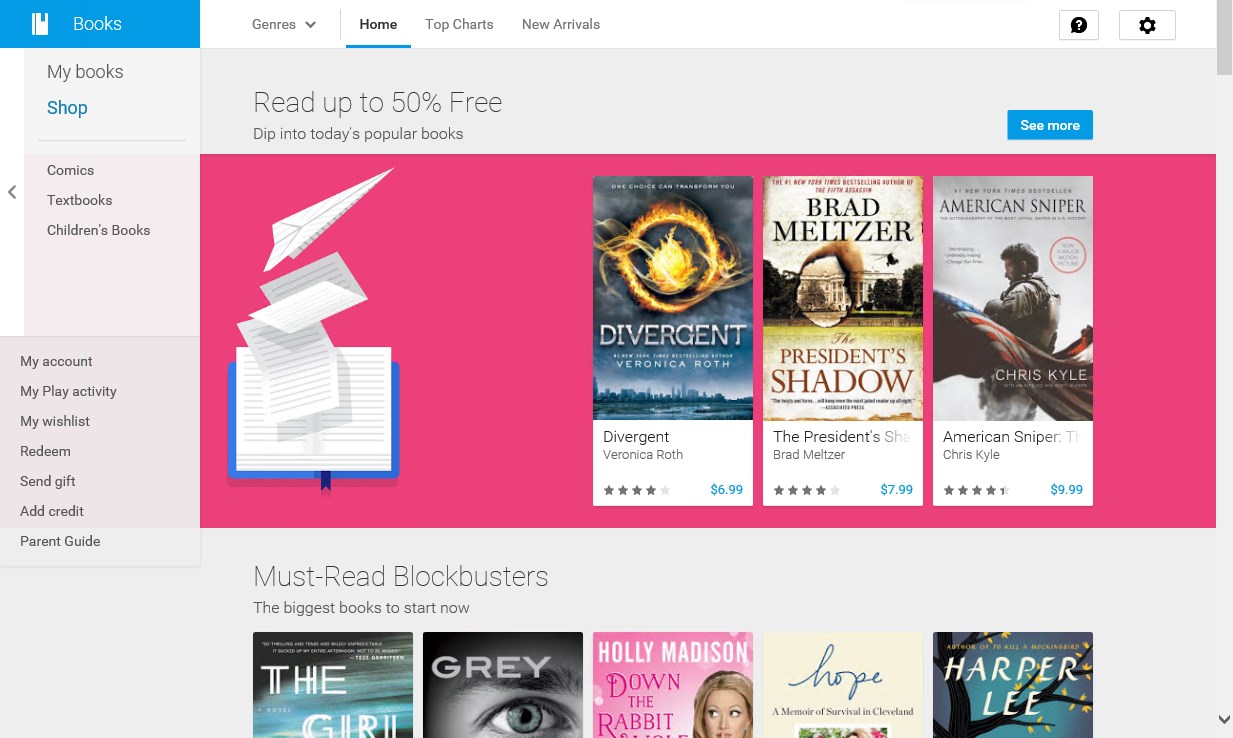Click the Divergent title text

(x=636, y=437)
